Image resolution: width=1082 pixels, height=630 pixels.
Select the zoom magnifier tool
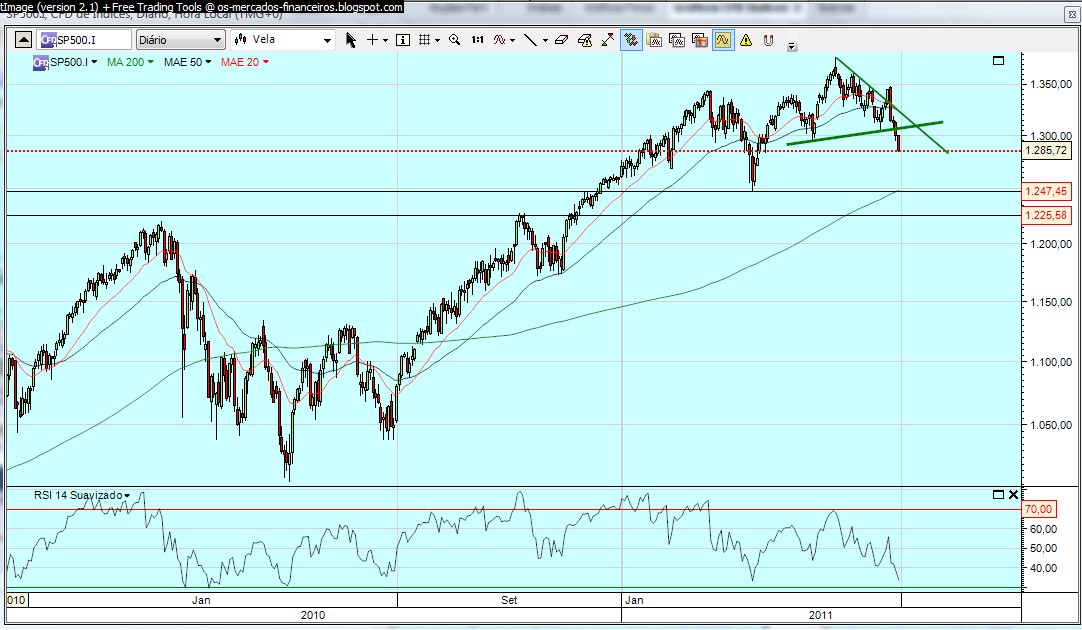[x=455, y=40]
